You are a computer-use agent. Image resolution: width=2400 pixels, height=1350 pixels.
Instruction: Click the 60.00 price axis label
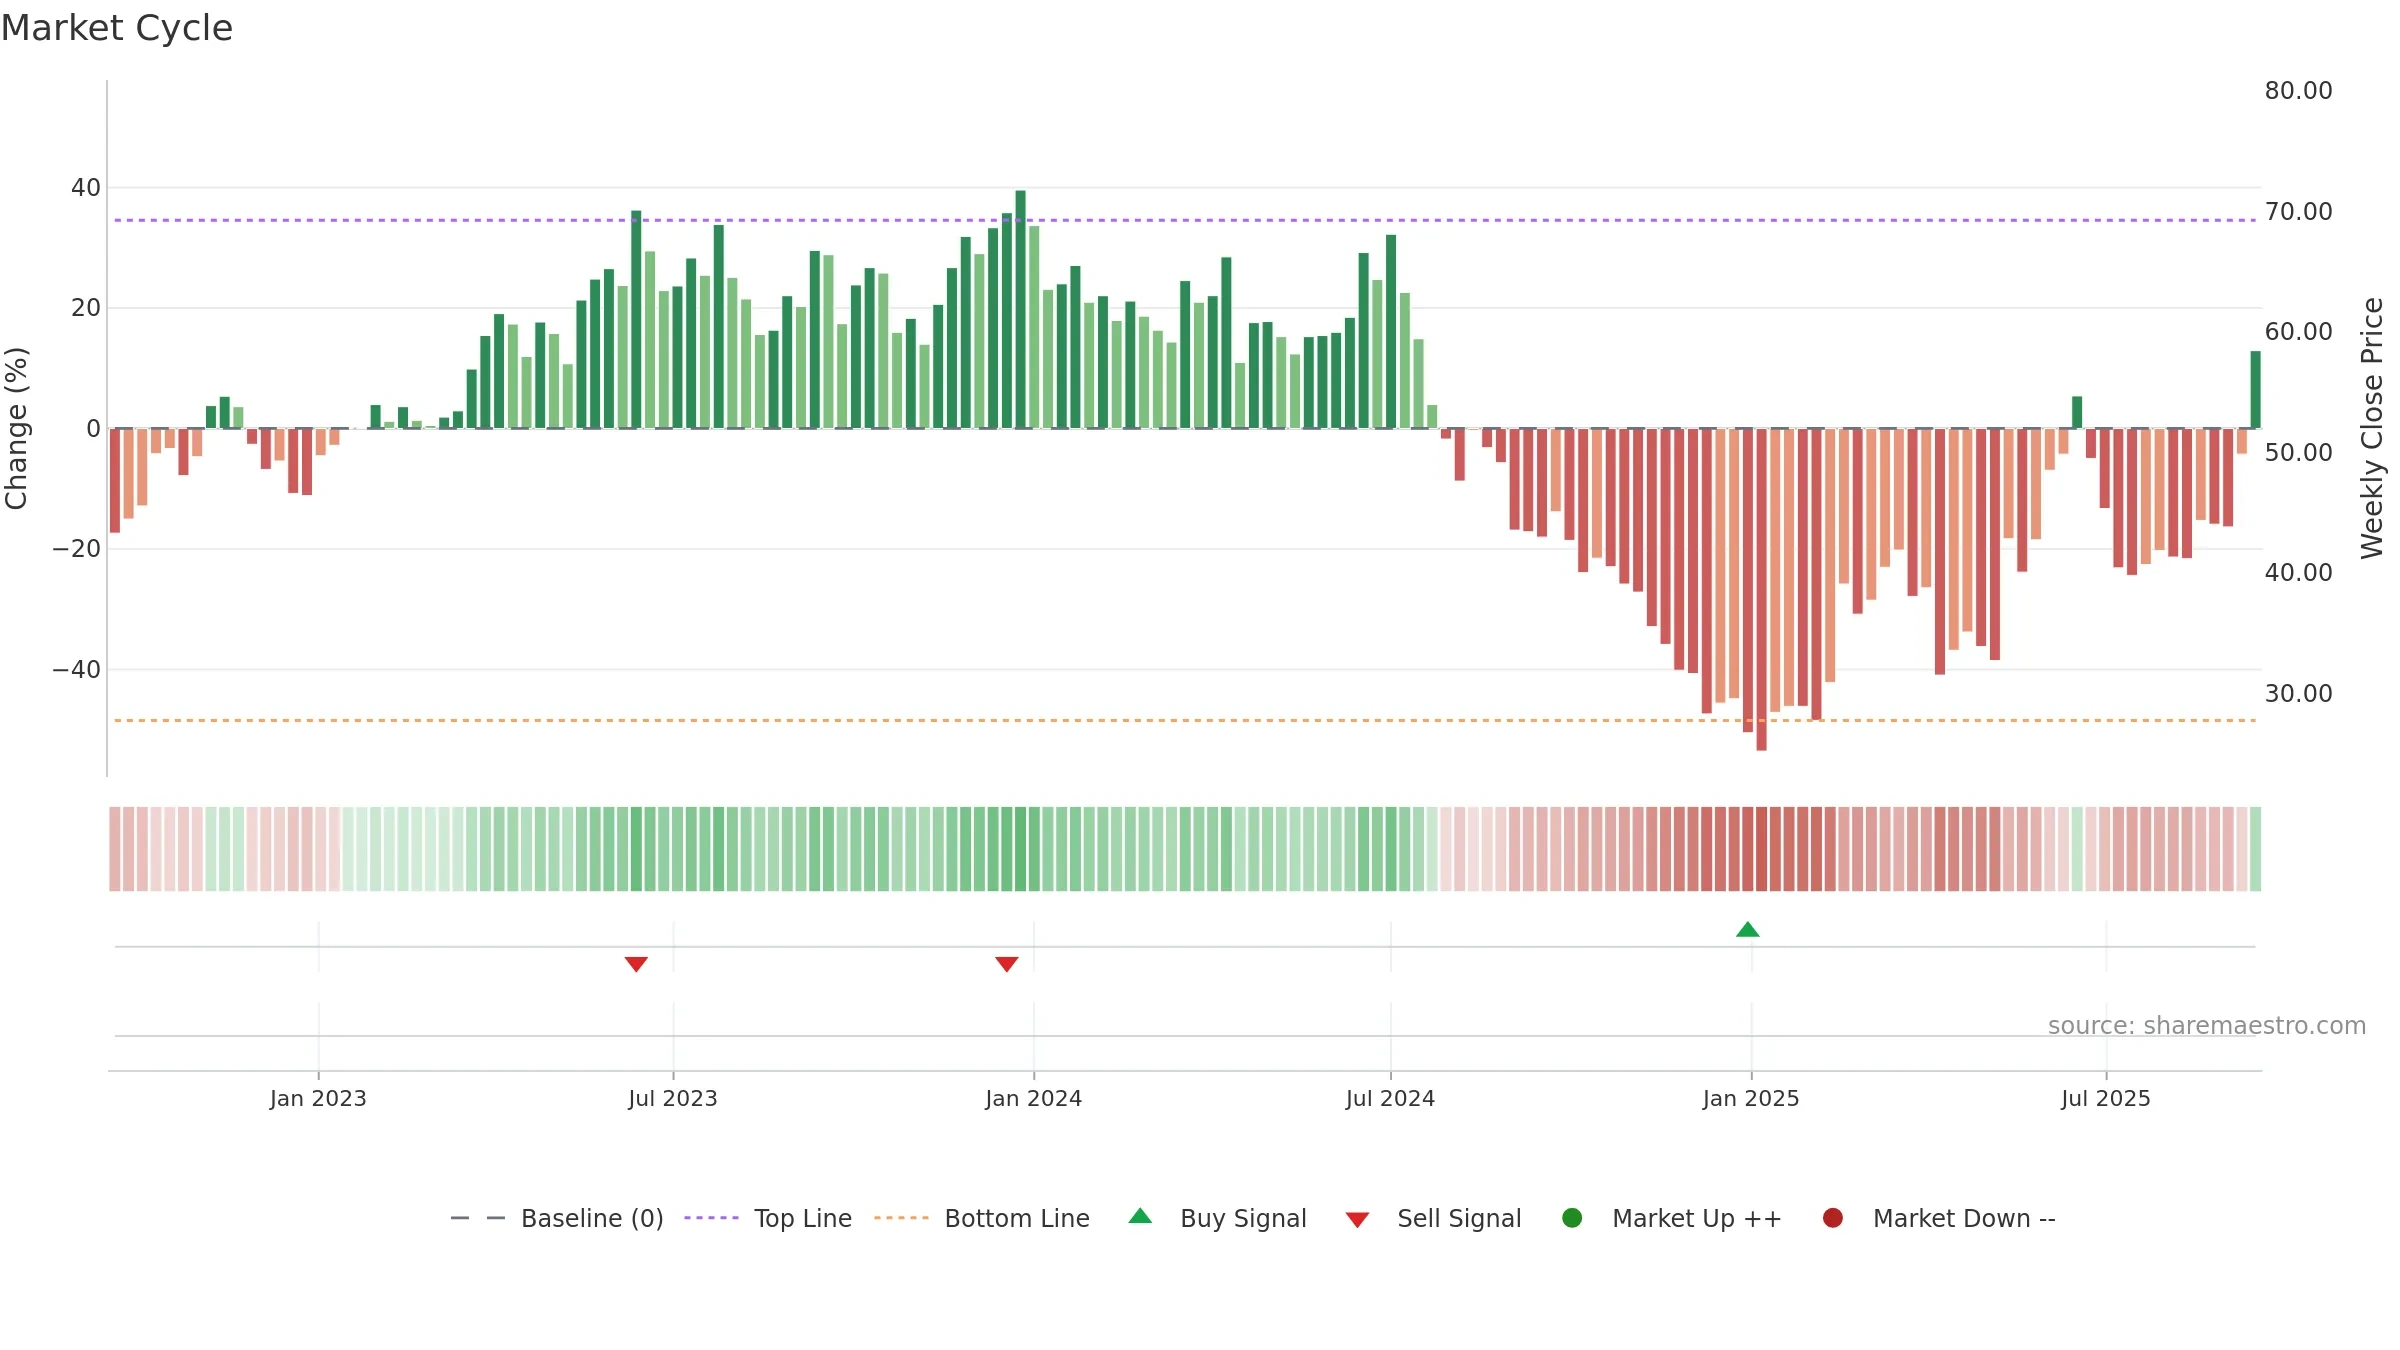pos(2298,331)
